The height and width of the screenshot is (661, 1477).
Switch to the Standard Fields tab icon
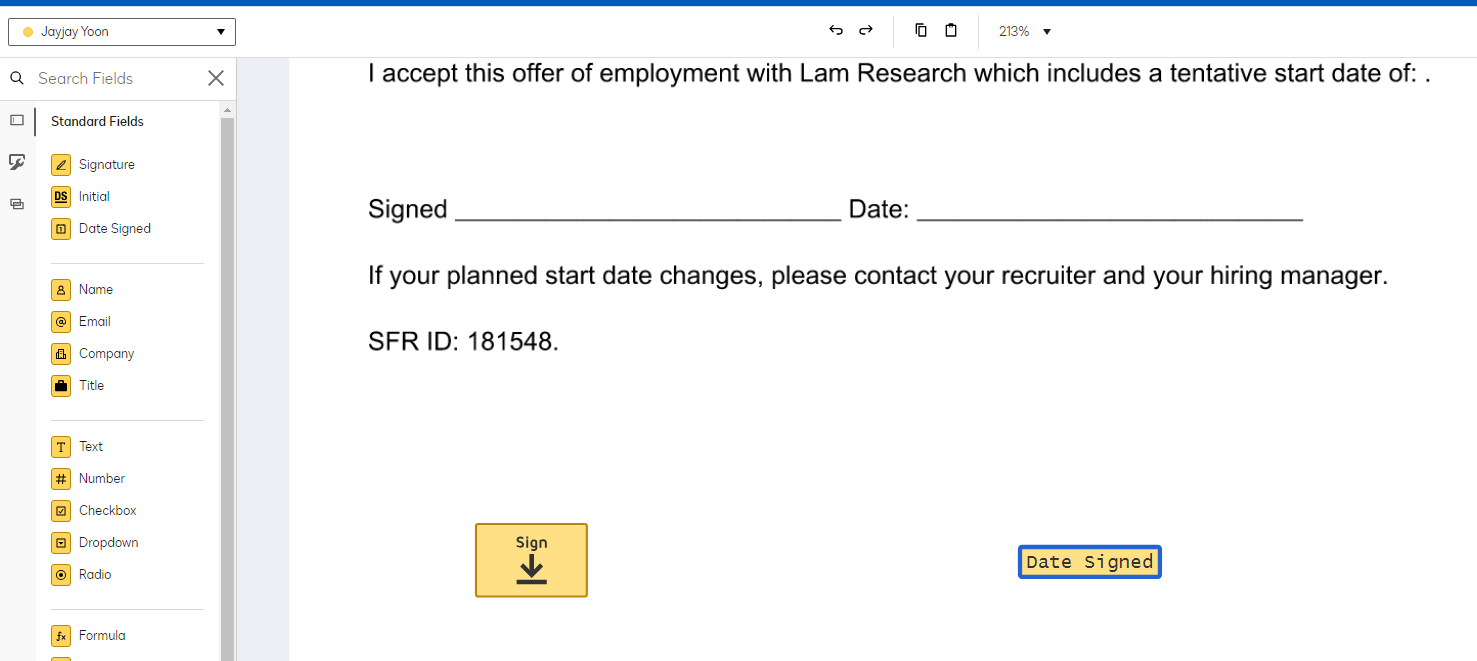17,120
